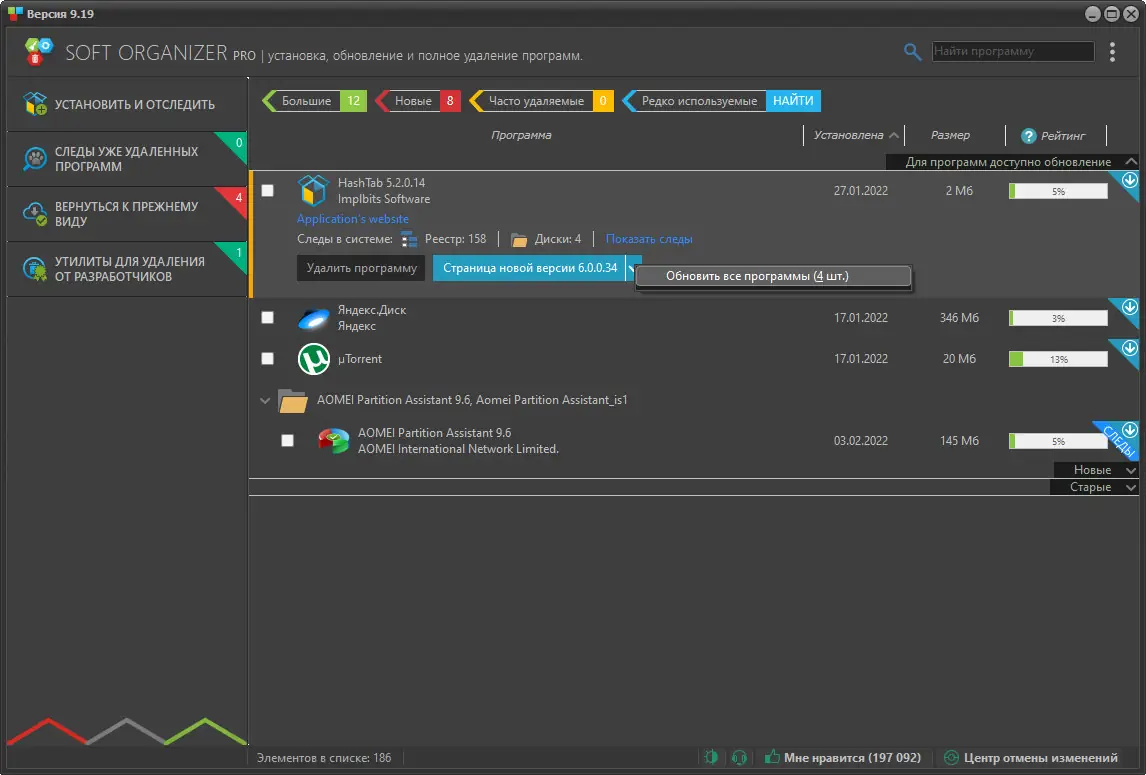Expand the Новые section
Viewport: 1146px width, 775px height.
tap(1131, 470)
